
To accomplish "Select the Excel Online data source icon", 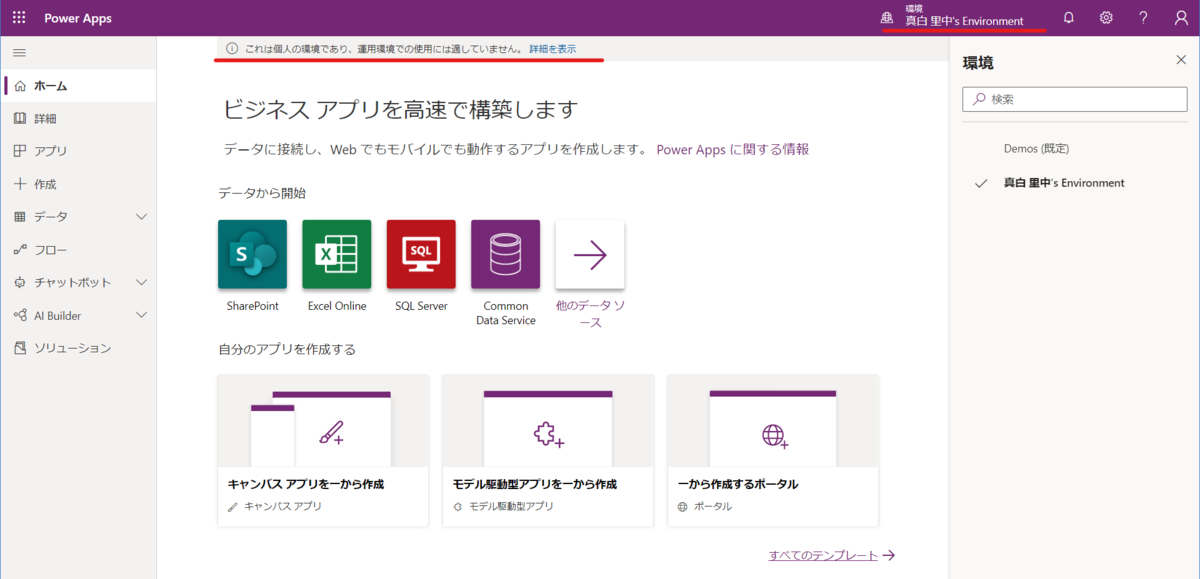I will 336,254.
